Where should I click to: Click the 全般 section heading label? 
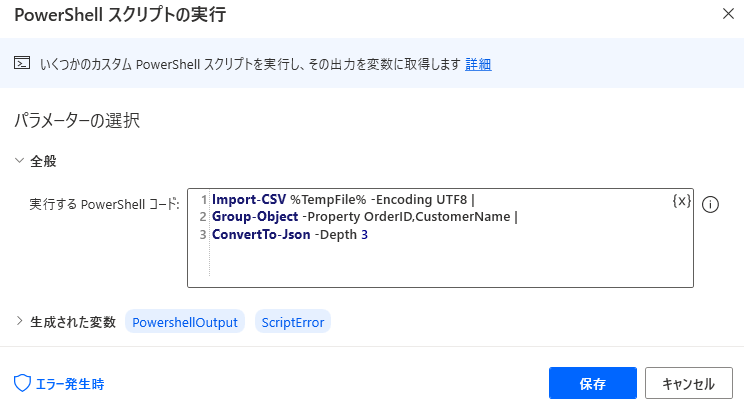43,161
